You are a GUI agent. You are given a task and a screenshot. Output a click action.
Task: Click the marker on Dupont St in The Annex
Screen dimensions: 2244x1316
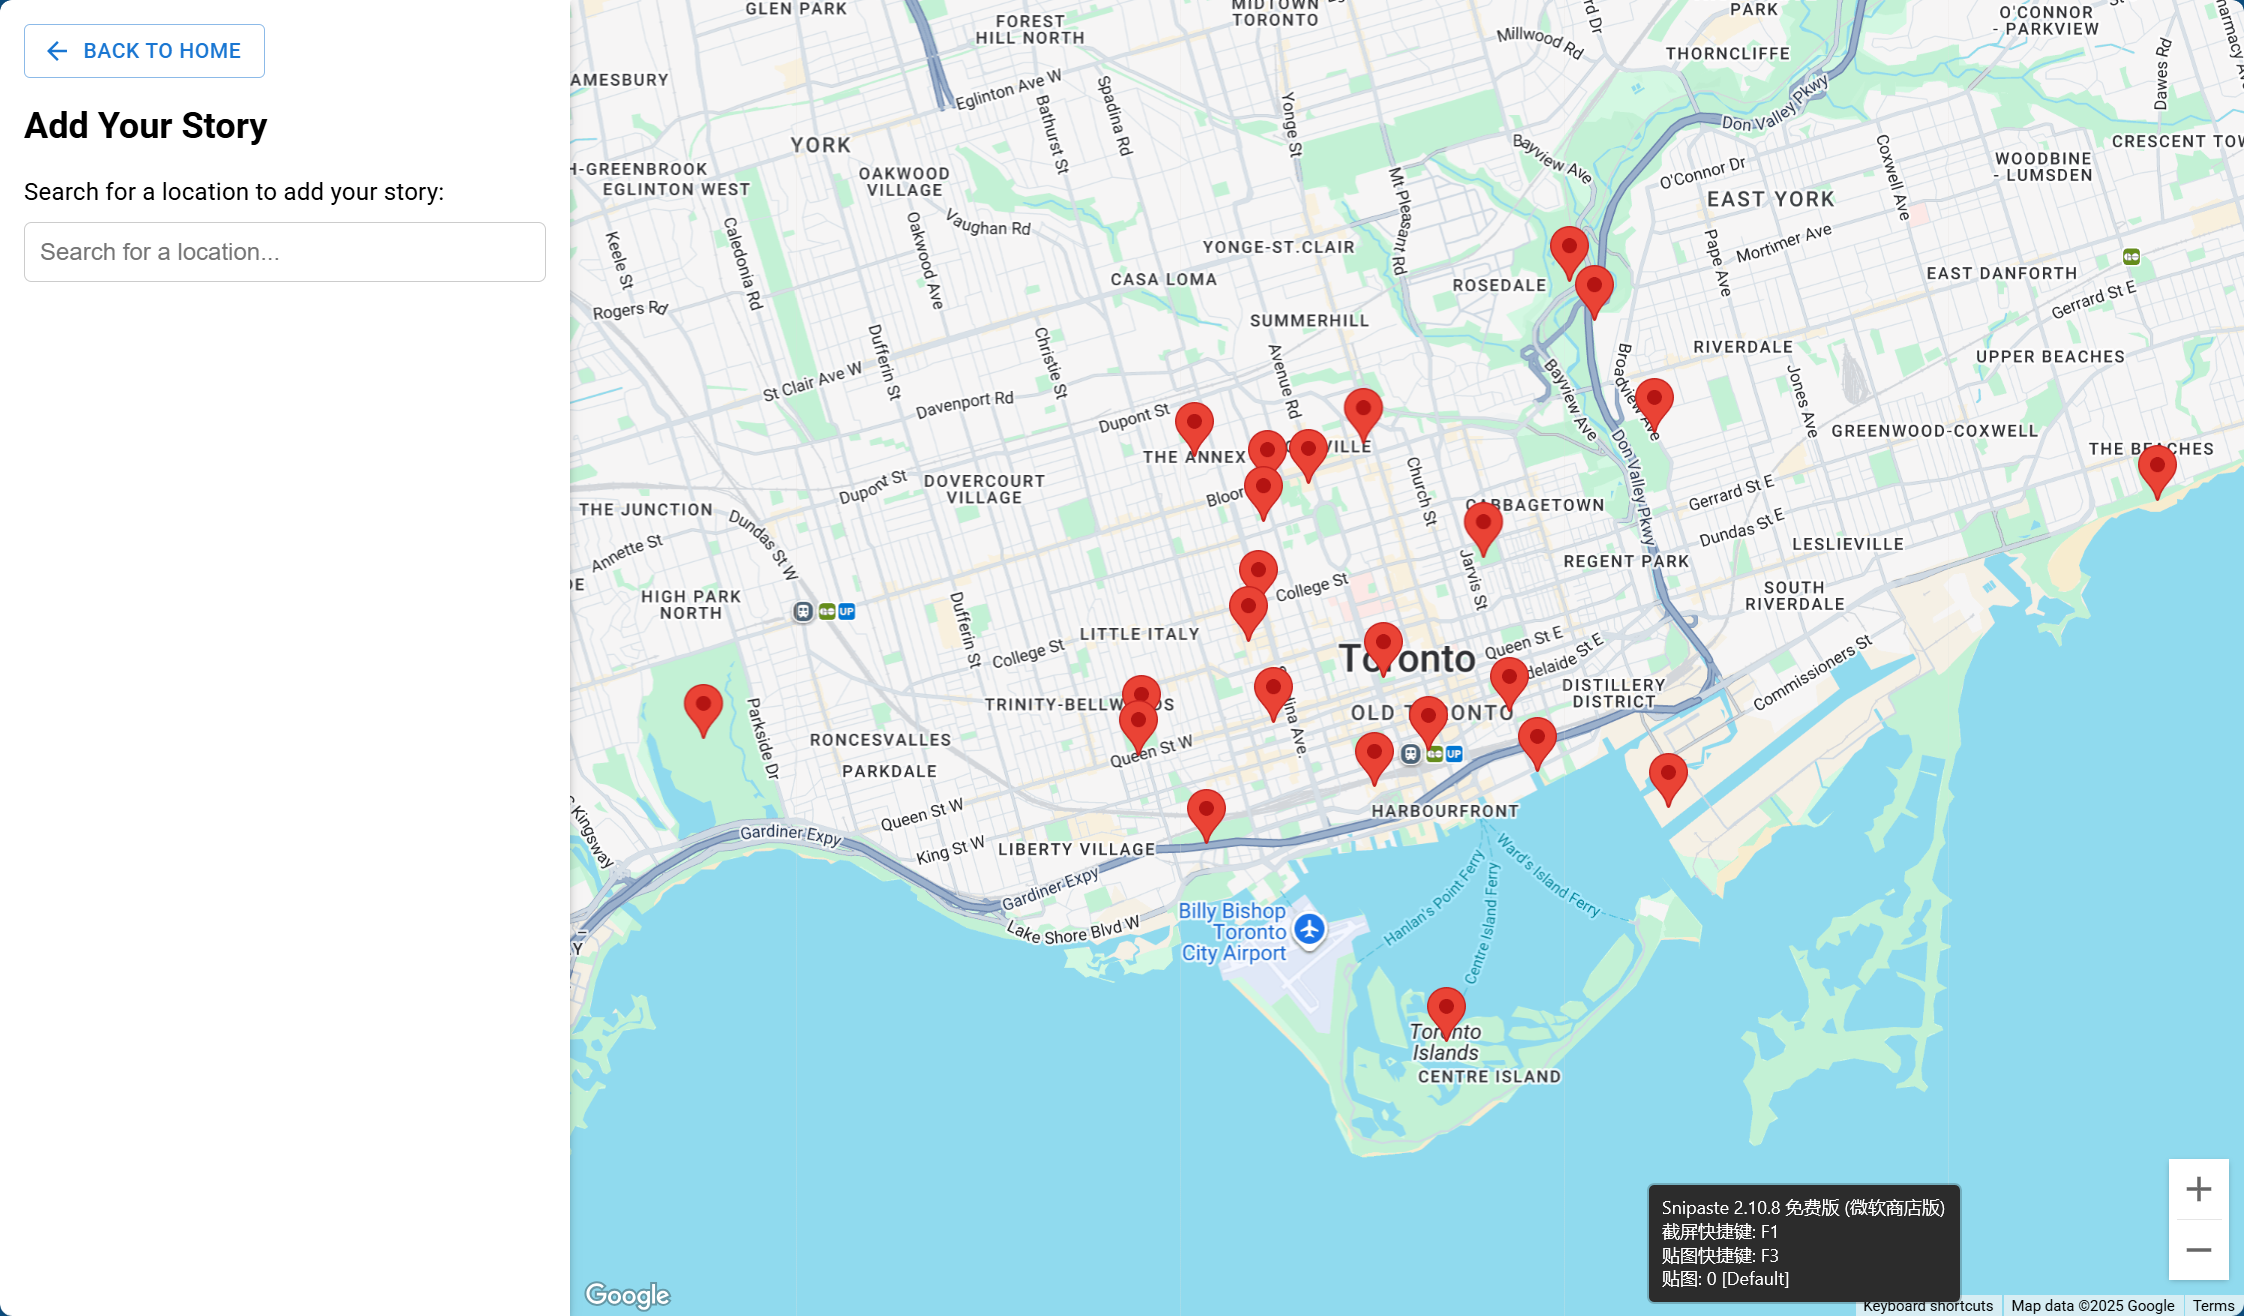pyautogui.click(x=1193, y=425)
